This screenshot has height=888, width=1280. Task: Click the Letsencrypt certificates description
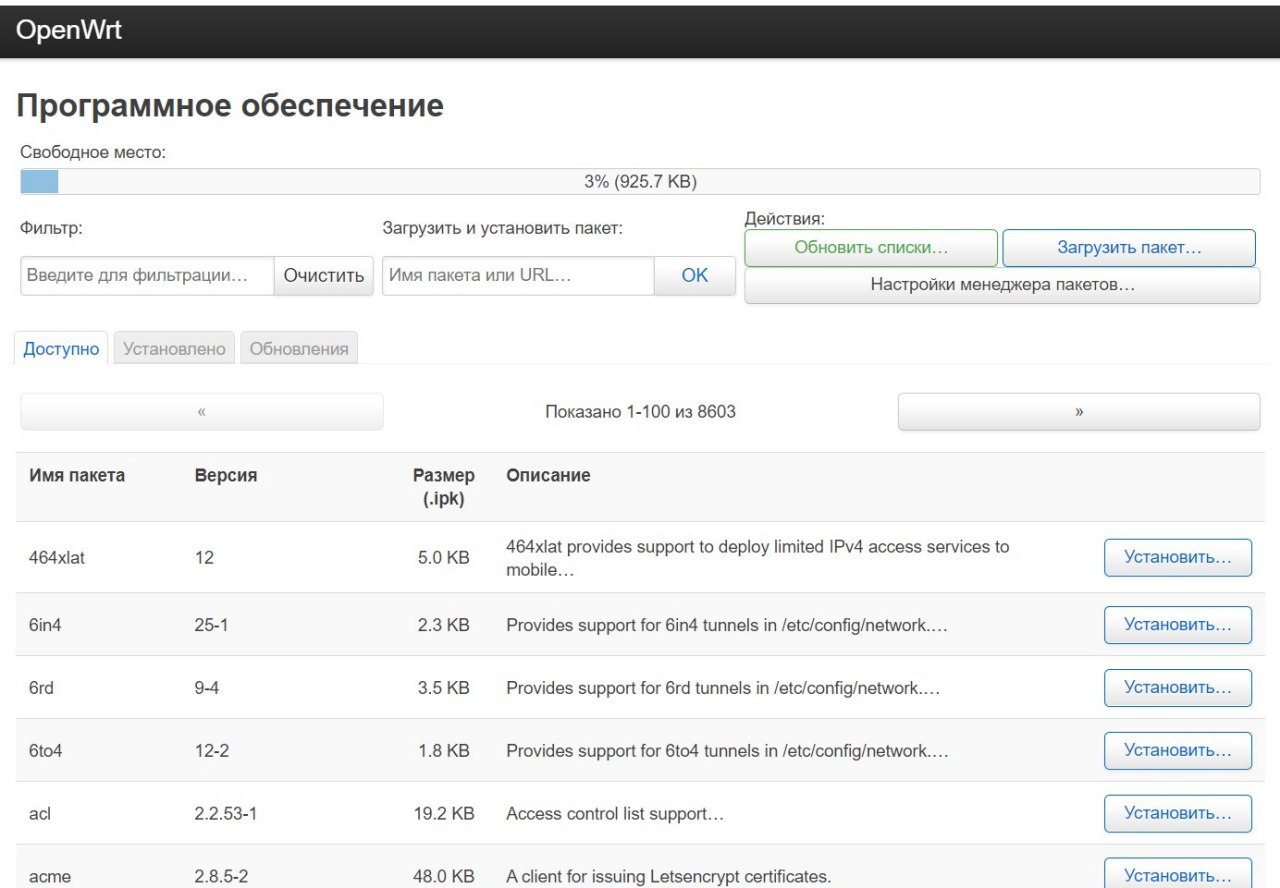(x=669, y=877)
